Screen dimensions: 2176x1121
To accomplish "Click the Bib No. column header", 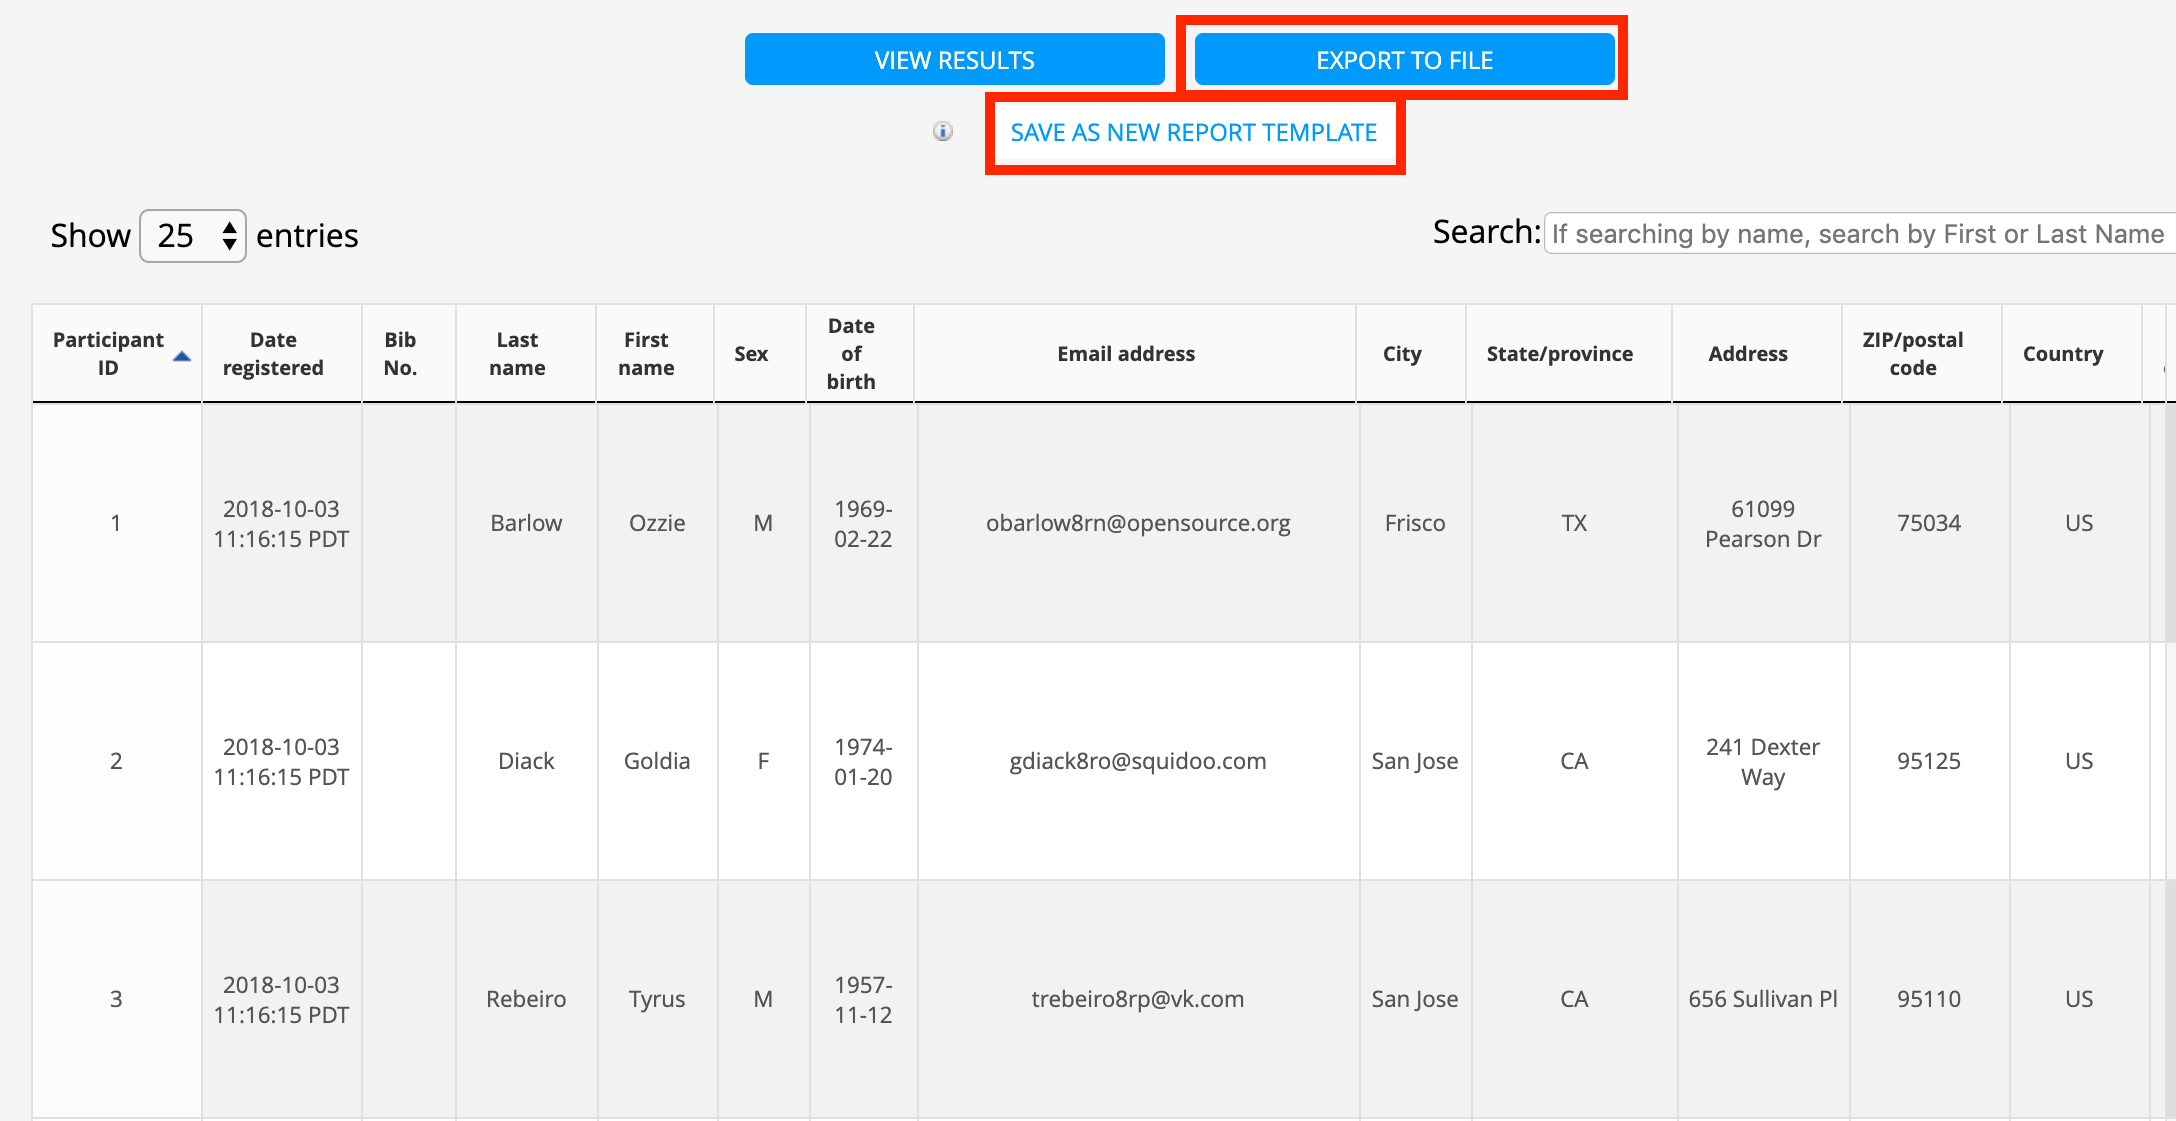I will [x=400, y=354].
